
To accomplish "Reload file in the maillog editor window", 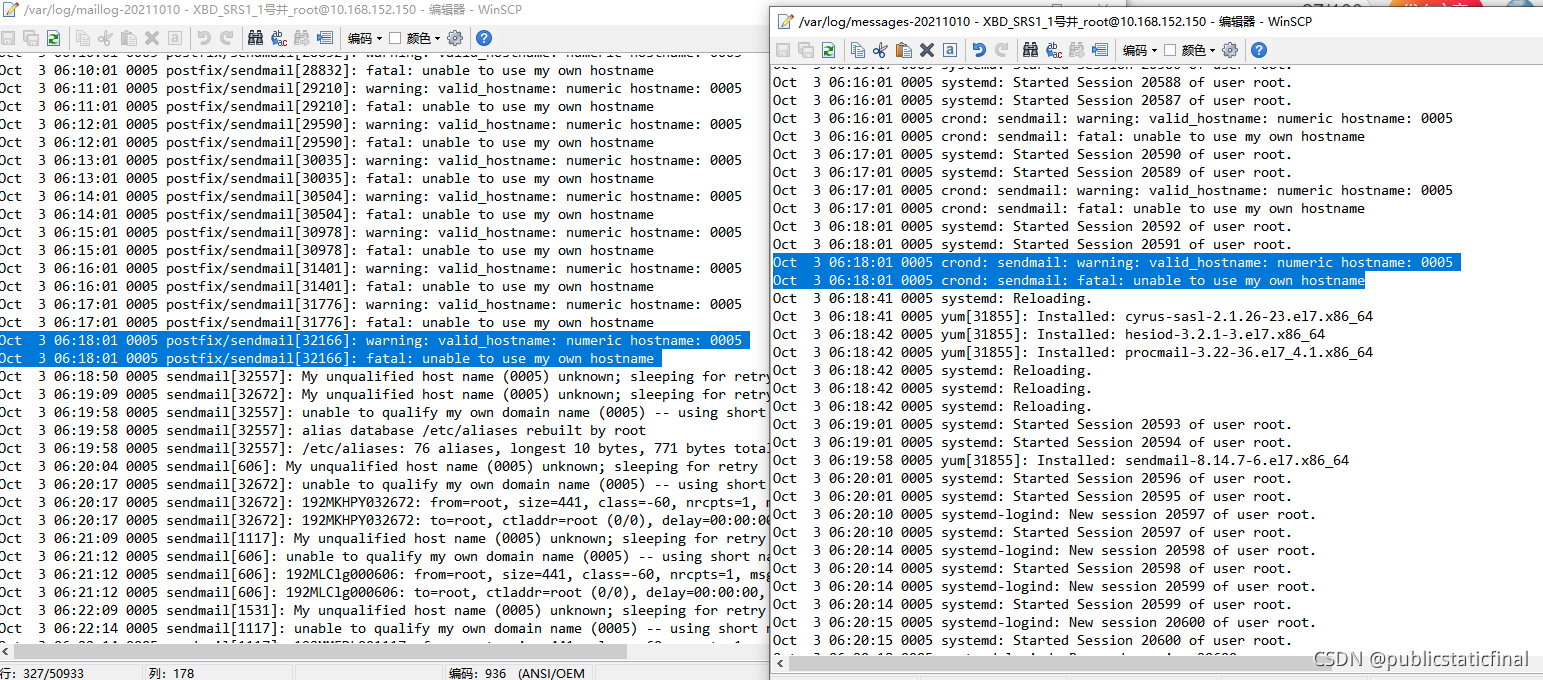I will pyautogui.click(x=53, y=38).
